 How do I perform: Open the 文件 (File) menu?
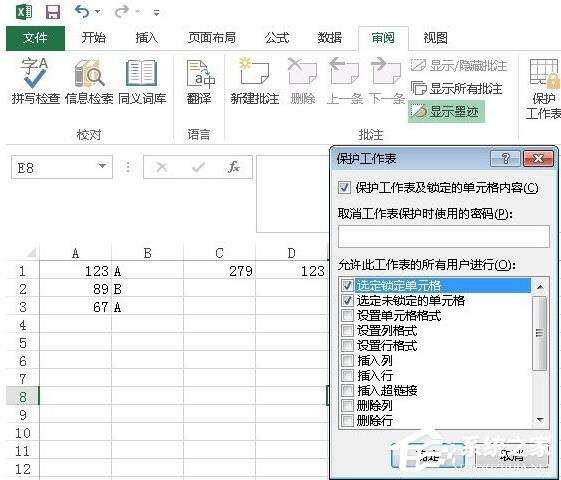pyautogui.click(x=35, y=38)
